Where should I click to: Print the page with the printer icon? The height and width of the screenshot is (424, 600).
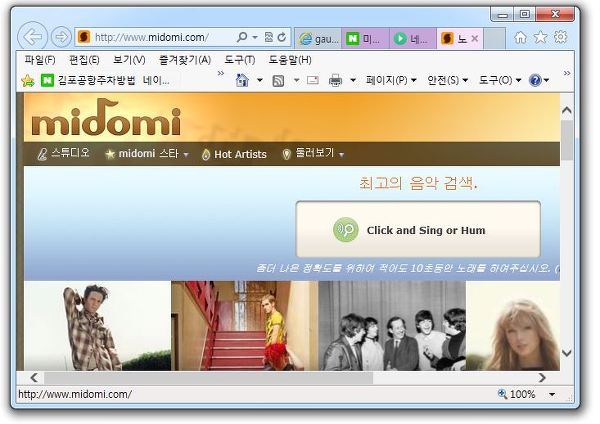(336, 80)
